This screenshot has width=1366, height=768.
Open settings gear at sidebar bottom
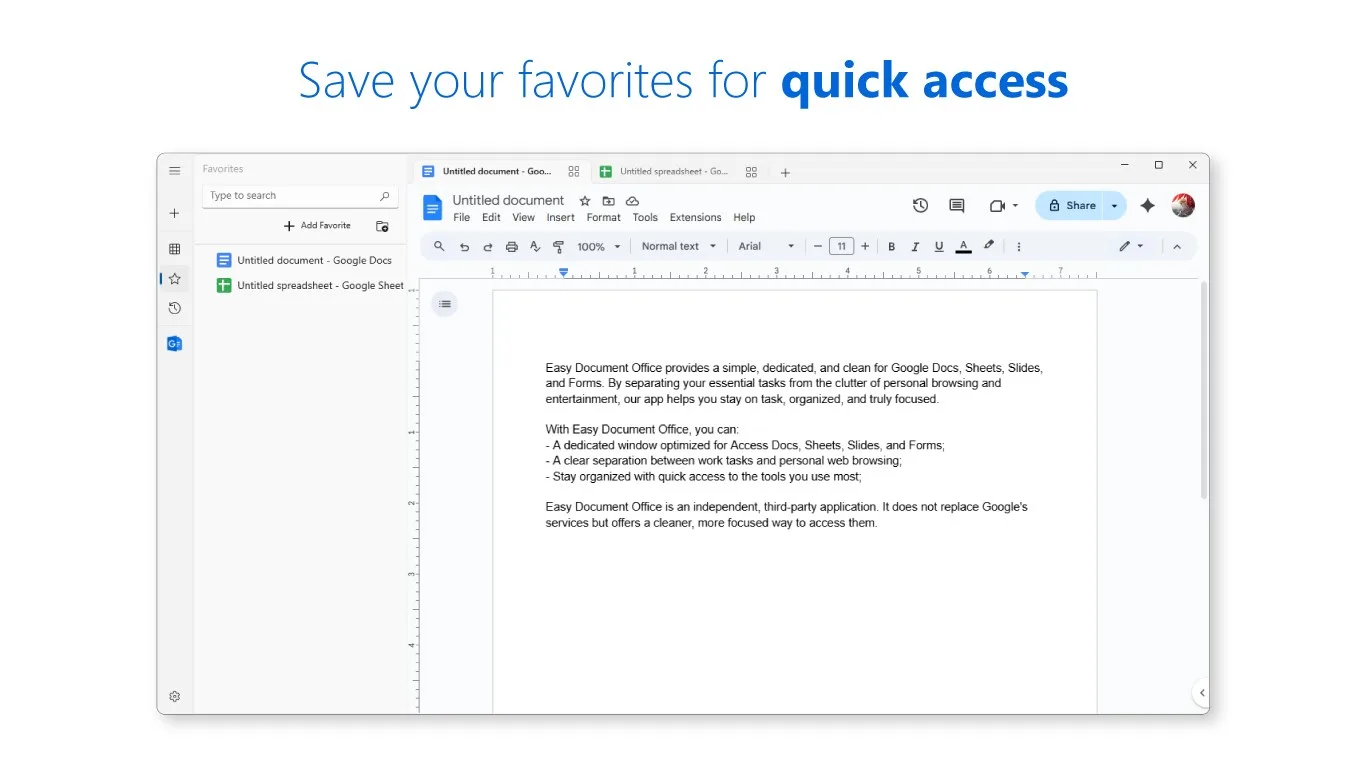[x=174, y=696]
